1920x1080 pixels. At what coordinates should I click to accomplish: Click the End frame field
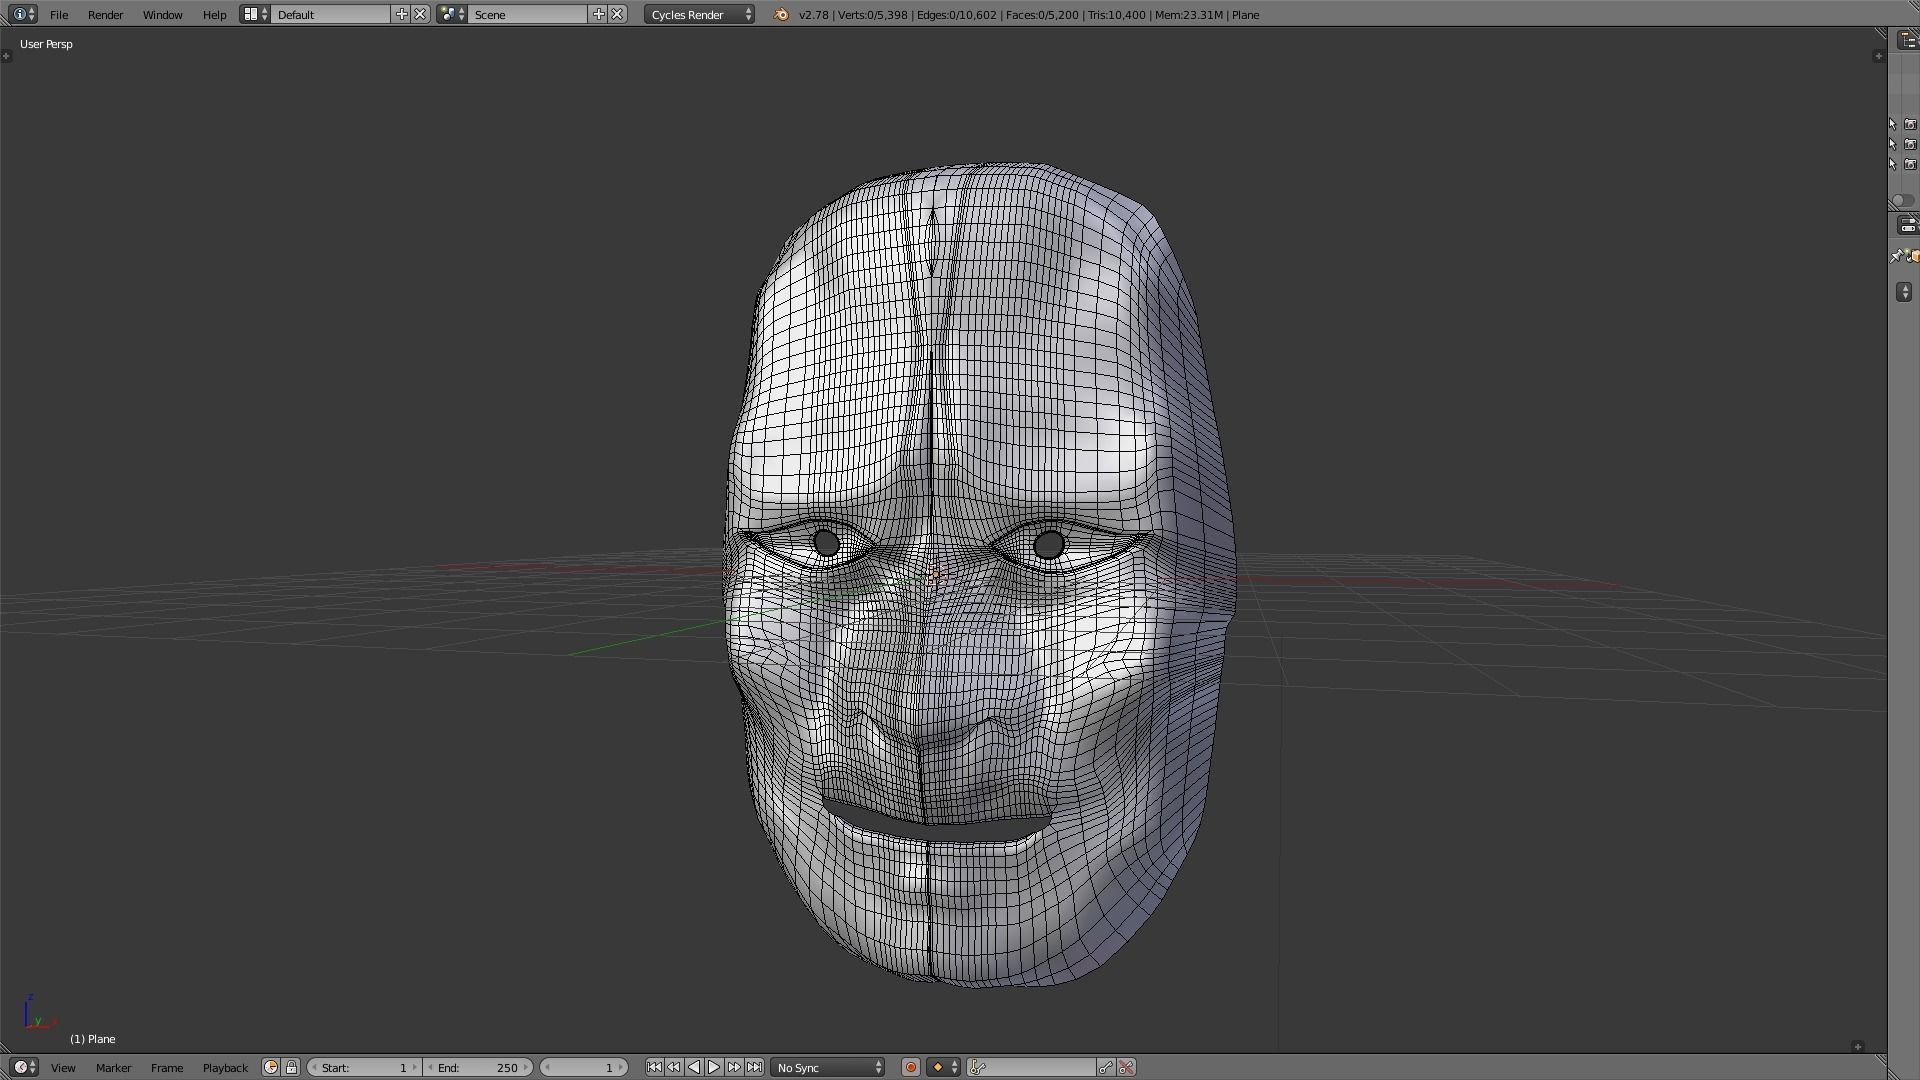pos(478,1067)
